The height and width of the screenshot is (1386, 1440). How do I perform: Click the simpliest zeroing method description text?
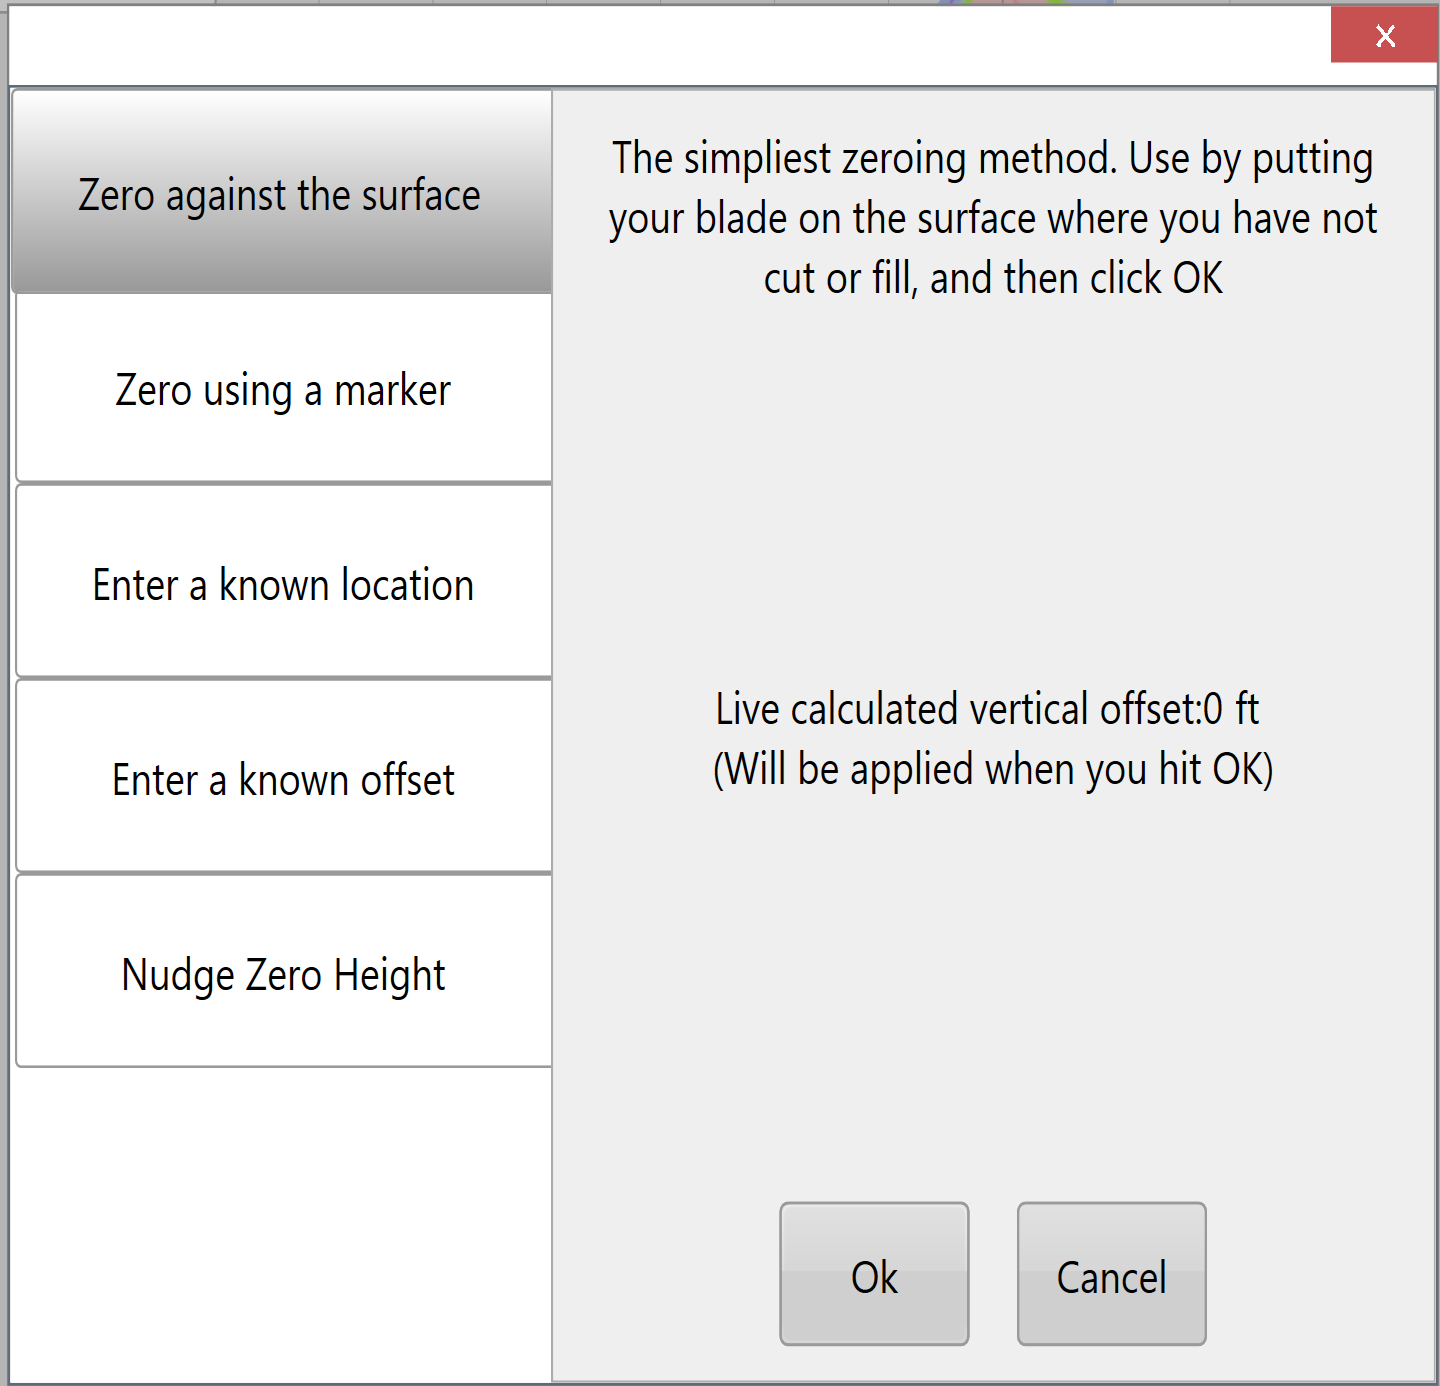coord(993,218)
